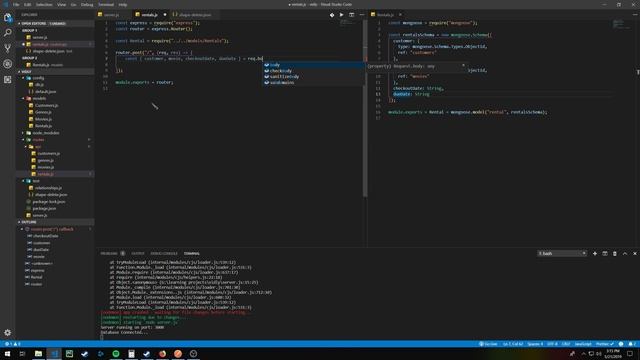
Task: Select the 'body' autocomplete suggestion
Action: tap(313, 64)
